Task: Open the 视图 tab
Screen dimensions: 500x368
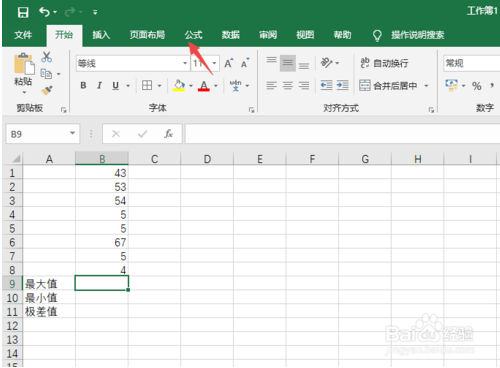Action: (x=305, y=35)
